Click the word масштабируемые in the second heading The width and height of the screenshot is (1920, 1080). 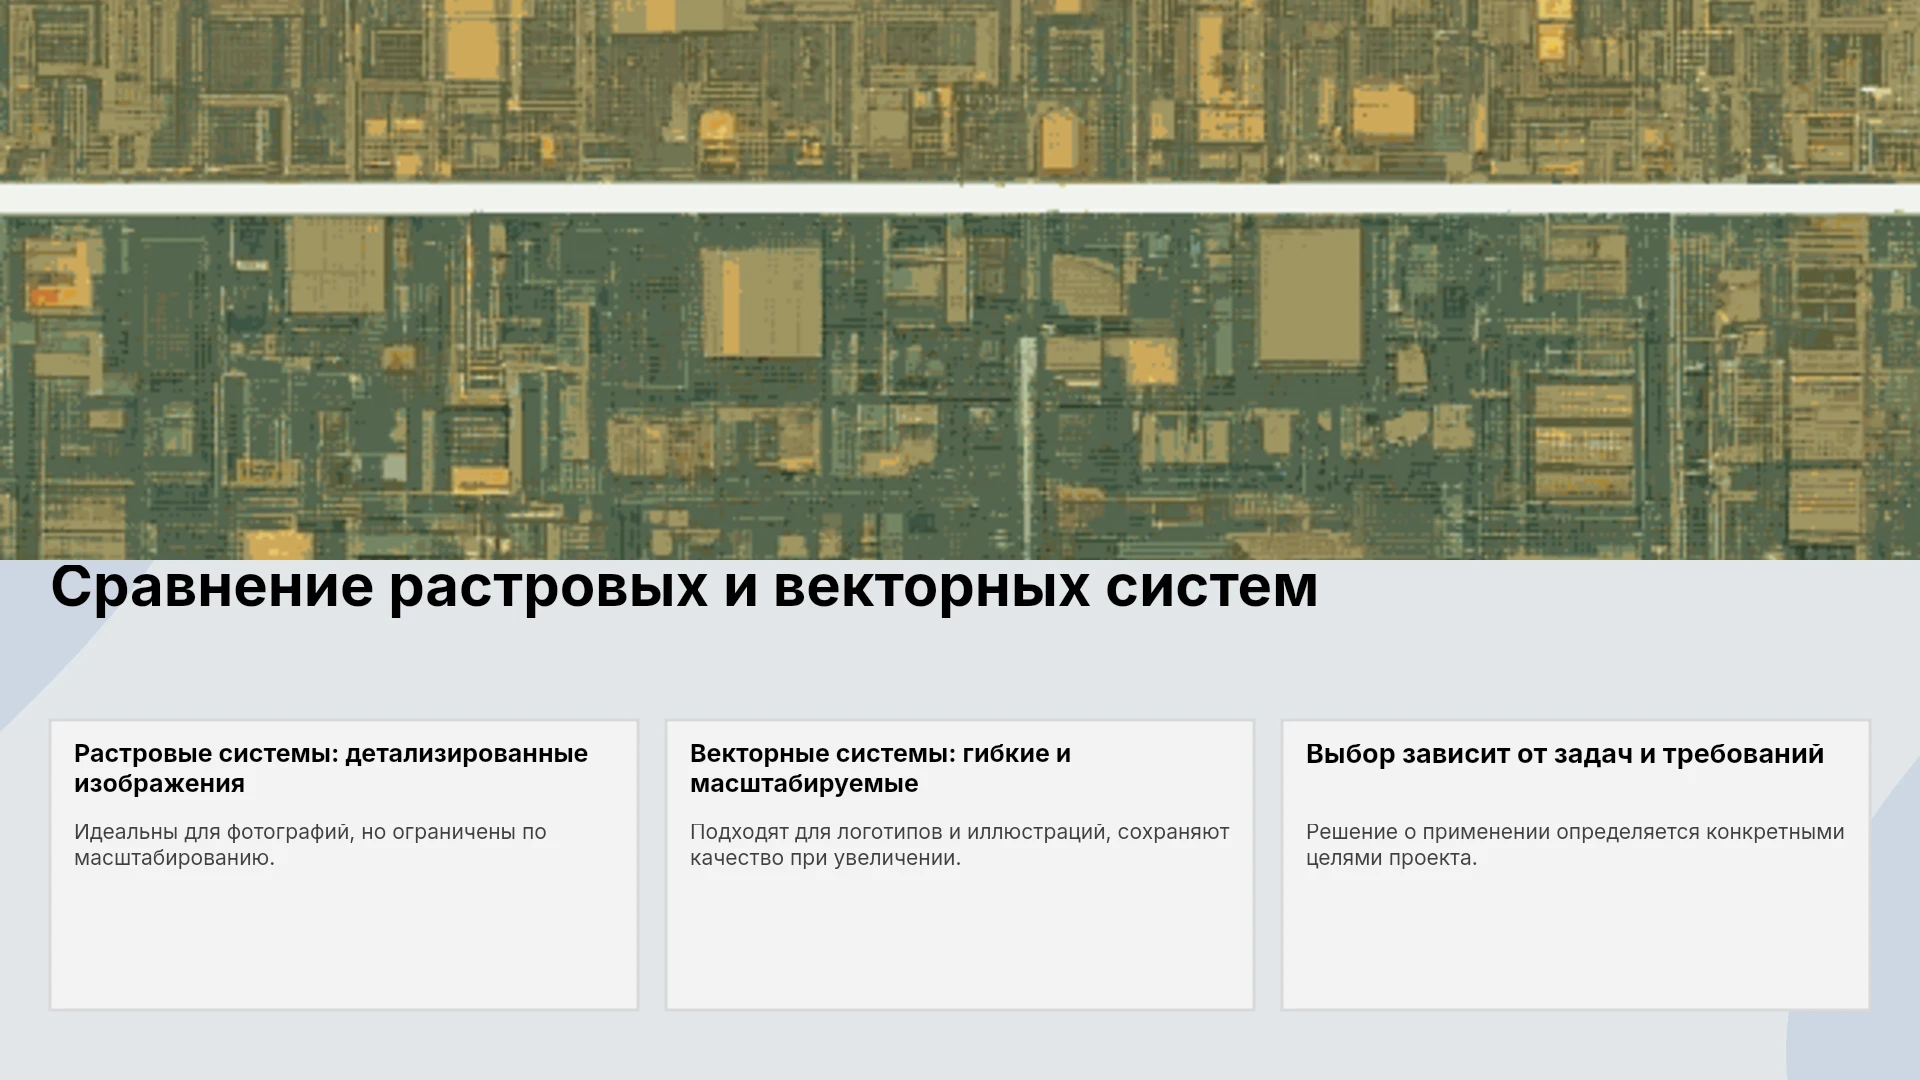point(804,784)
